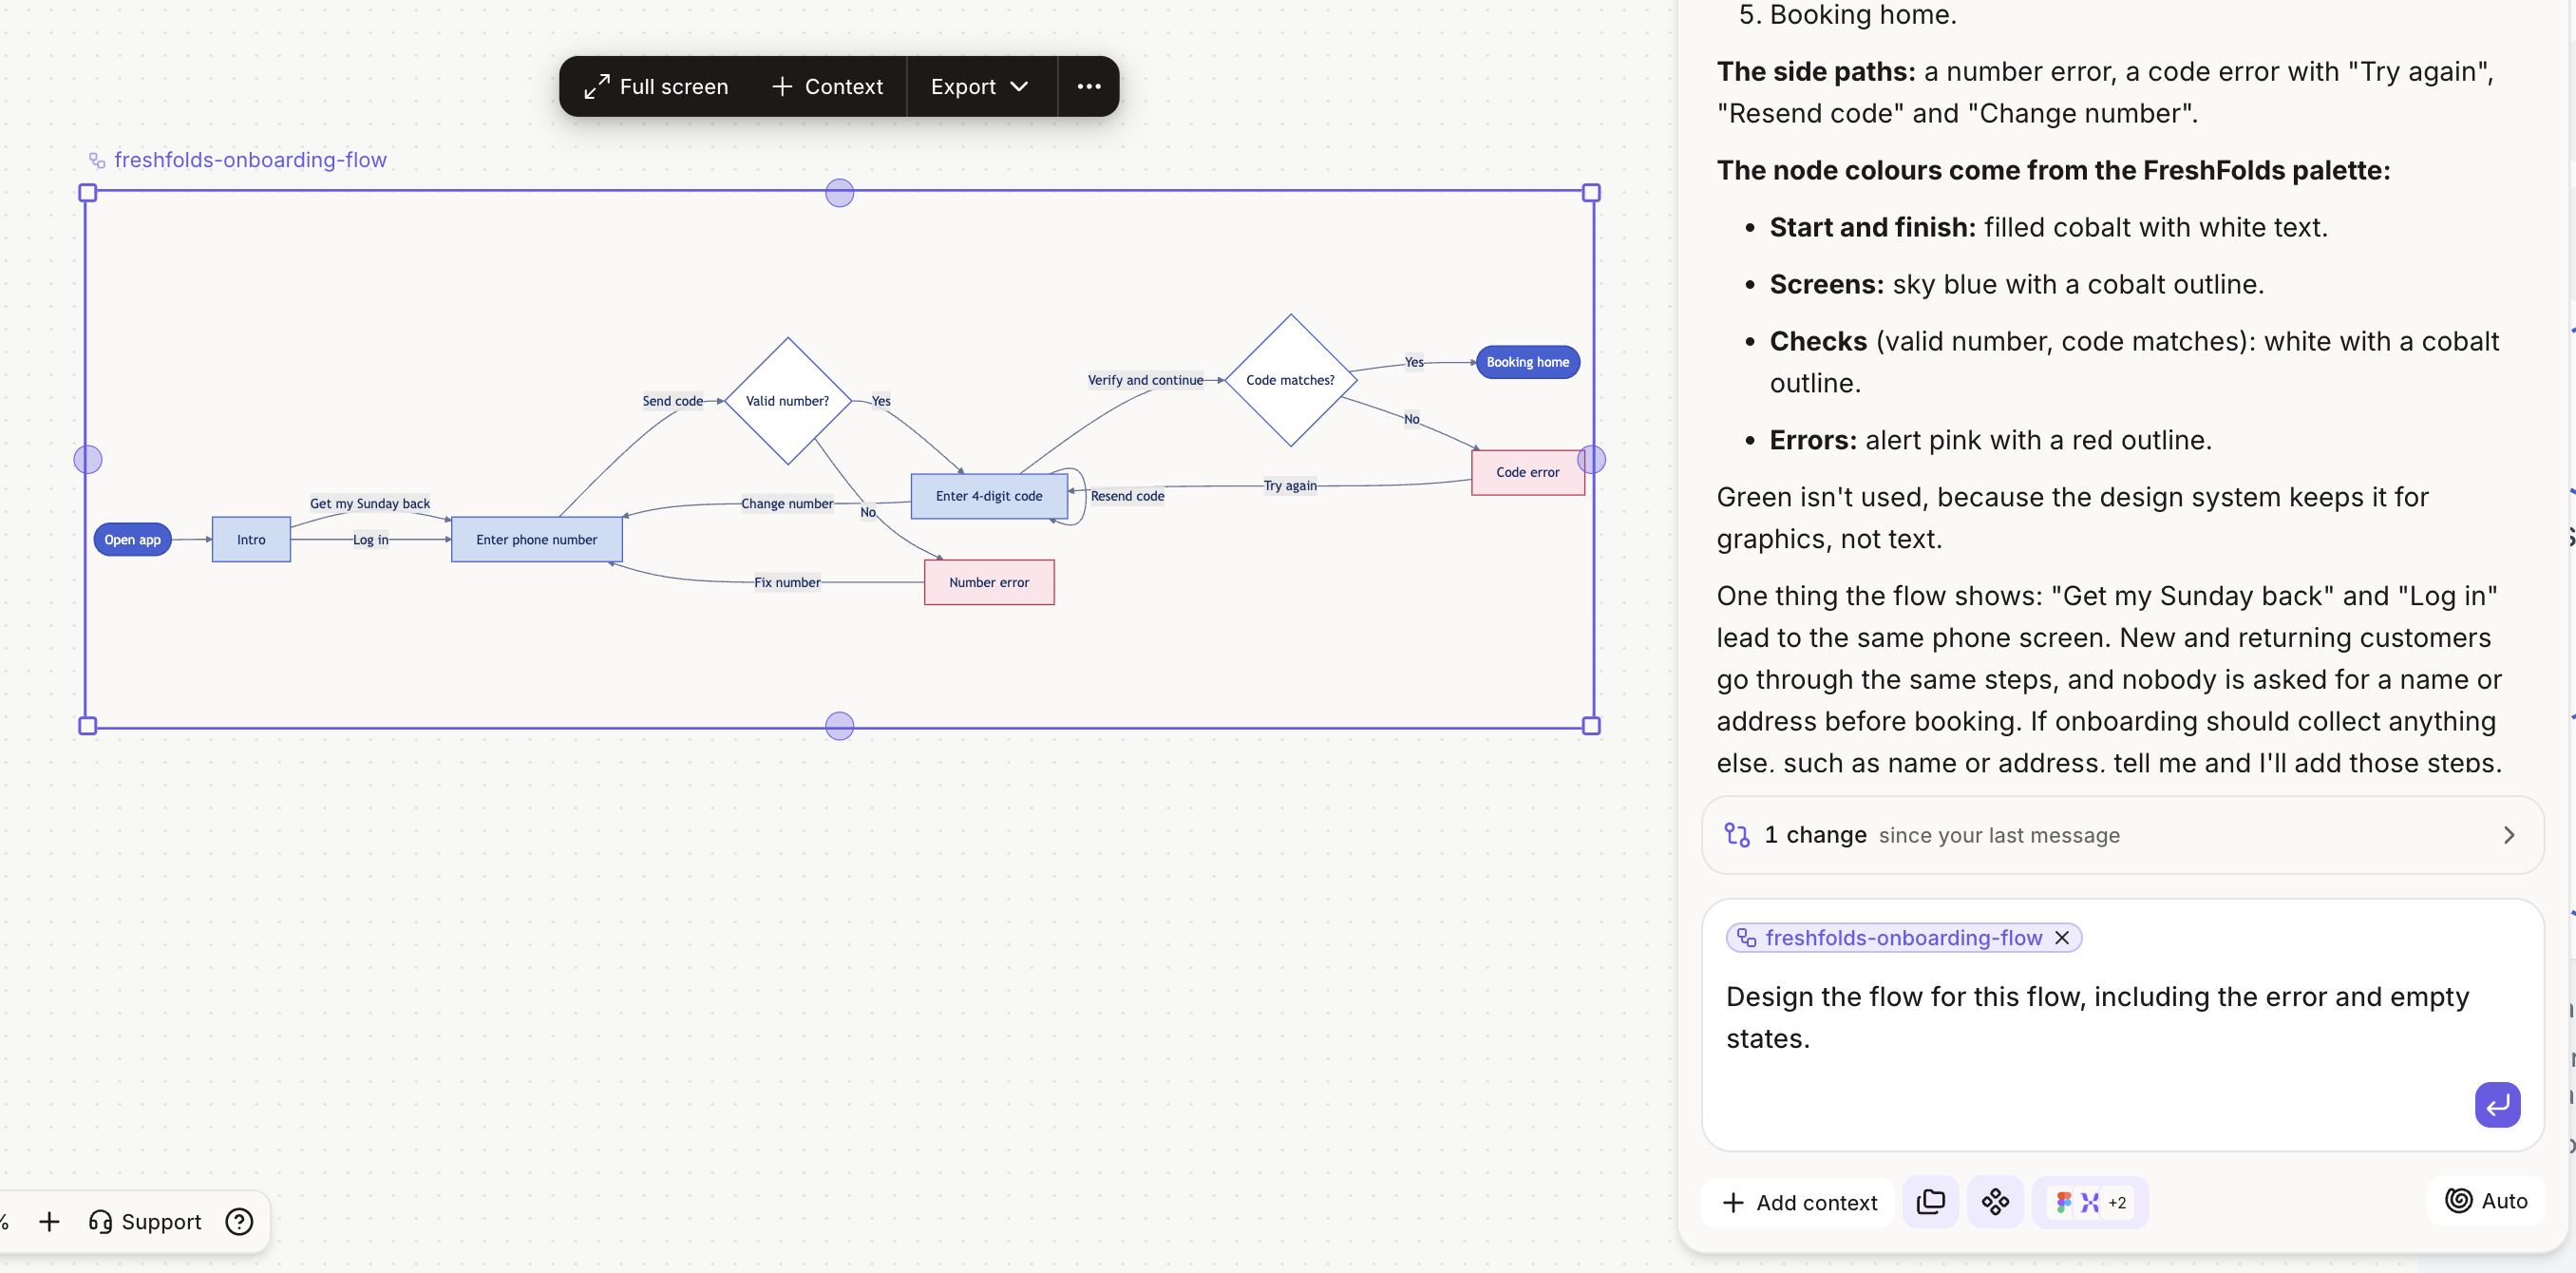Select the Open app start node
The image size is (2576, 1273).
133,540
